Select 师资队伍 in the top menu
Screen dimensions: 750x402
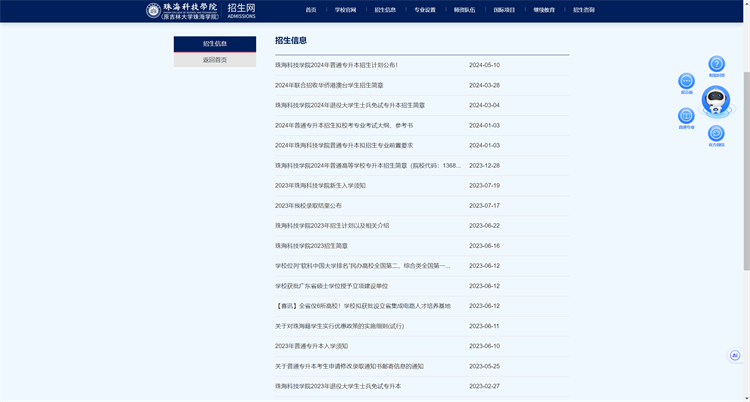tap(465, 10)
